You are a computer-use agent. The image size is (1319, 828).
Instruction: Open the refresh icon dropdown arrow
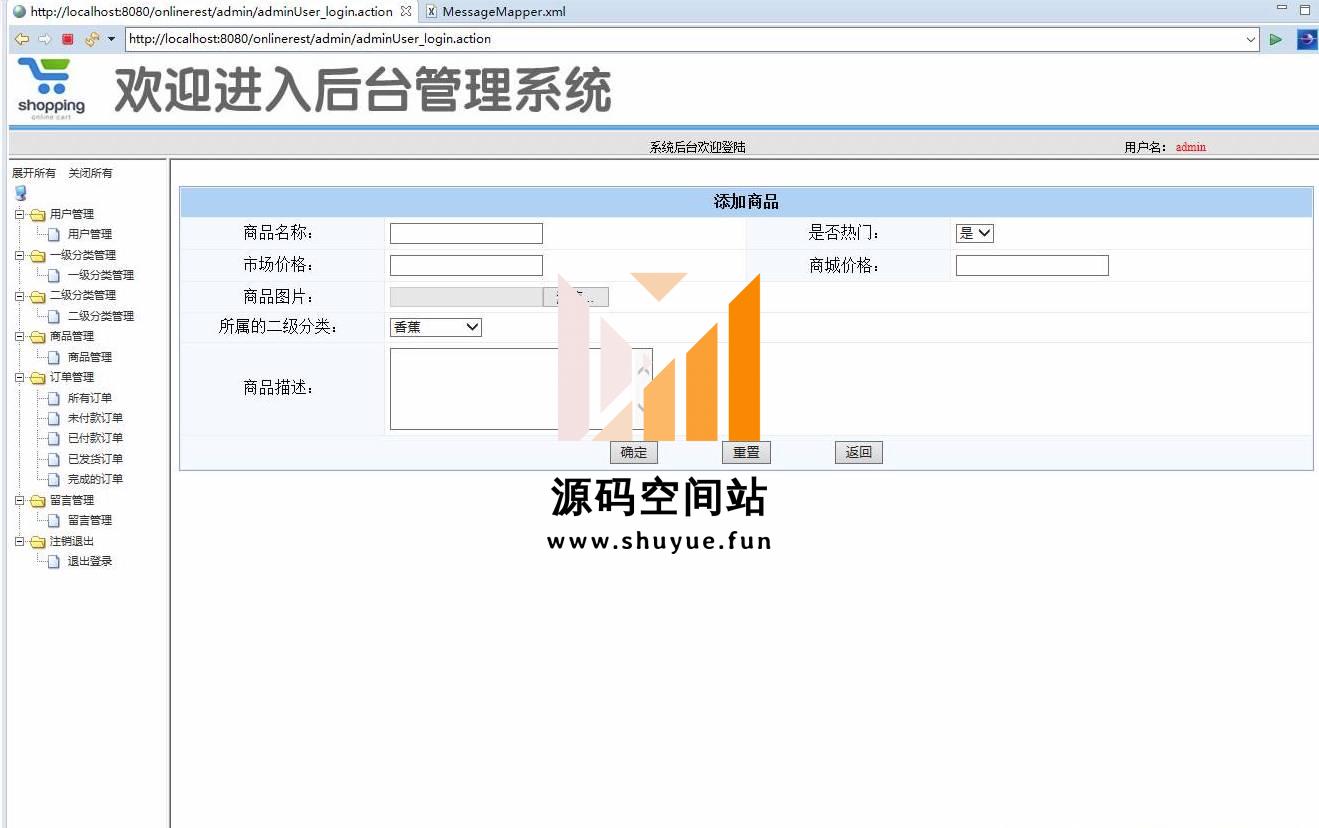[x=111, y=39]
